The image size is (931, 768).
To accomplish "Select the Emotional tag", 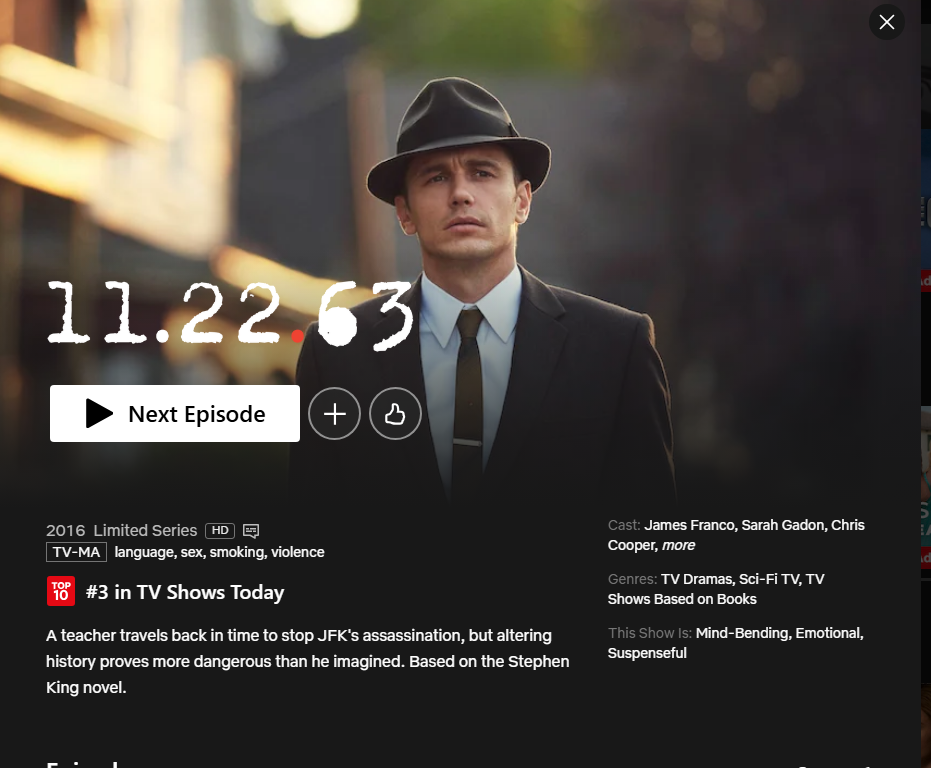I will pyautogui.click(x=829, y=633).
